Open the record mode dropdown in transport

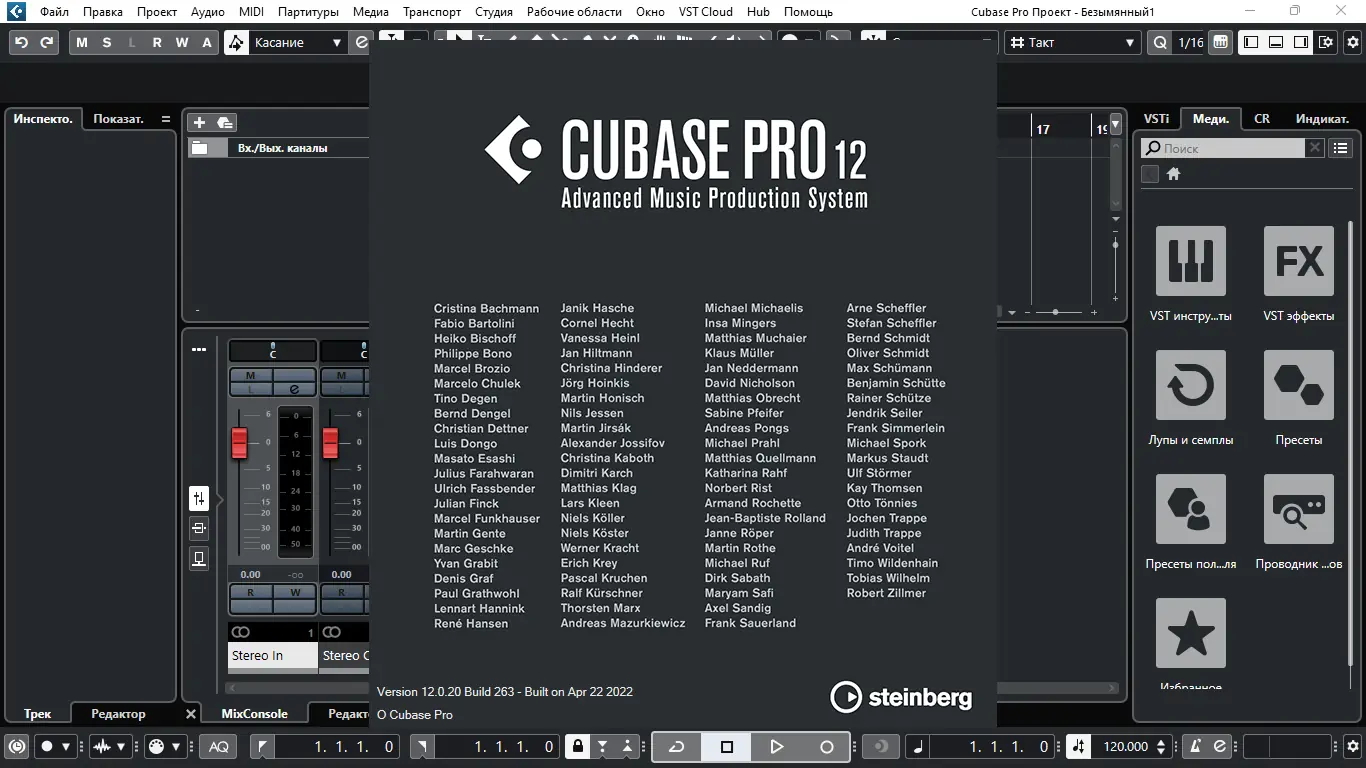pyautogui.click(x=55, y=747)
